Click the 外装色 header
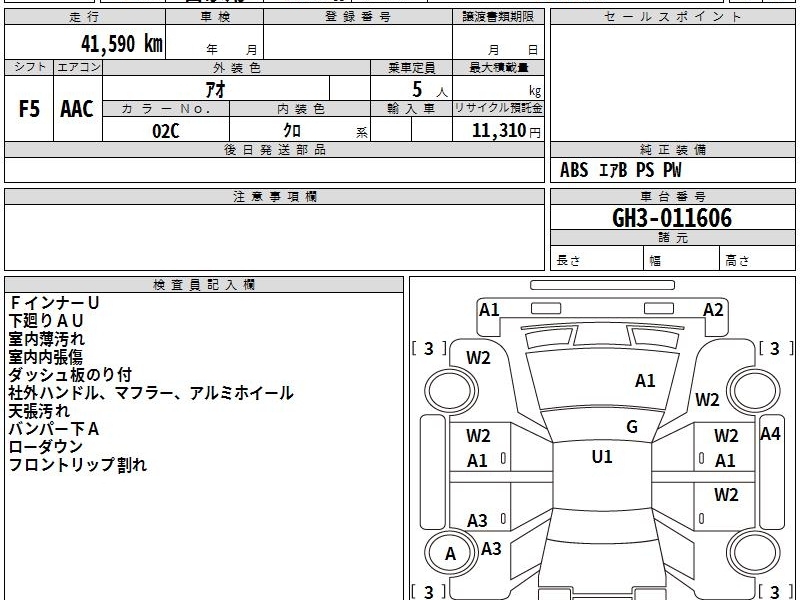The height and width of the screenshot is (600, 800). point(237,68)
